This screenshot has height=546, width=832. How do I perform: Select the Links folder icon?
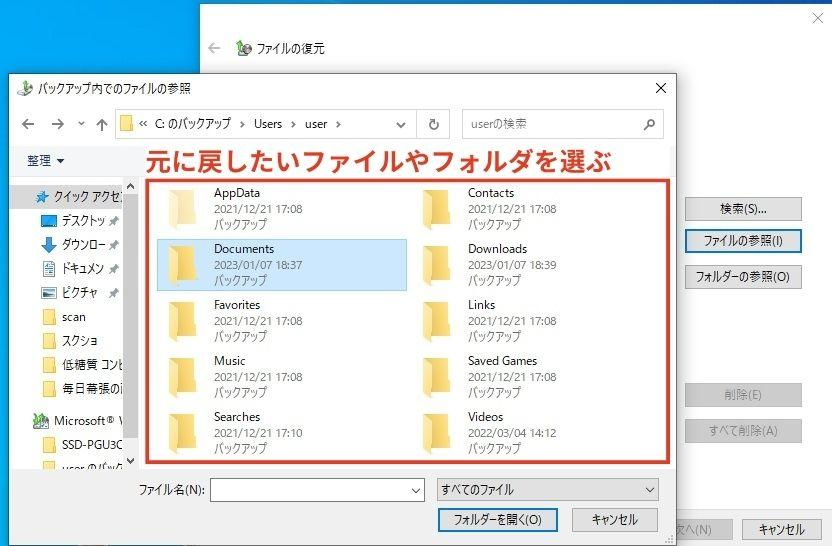click(x=436, y=320)
